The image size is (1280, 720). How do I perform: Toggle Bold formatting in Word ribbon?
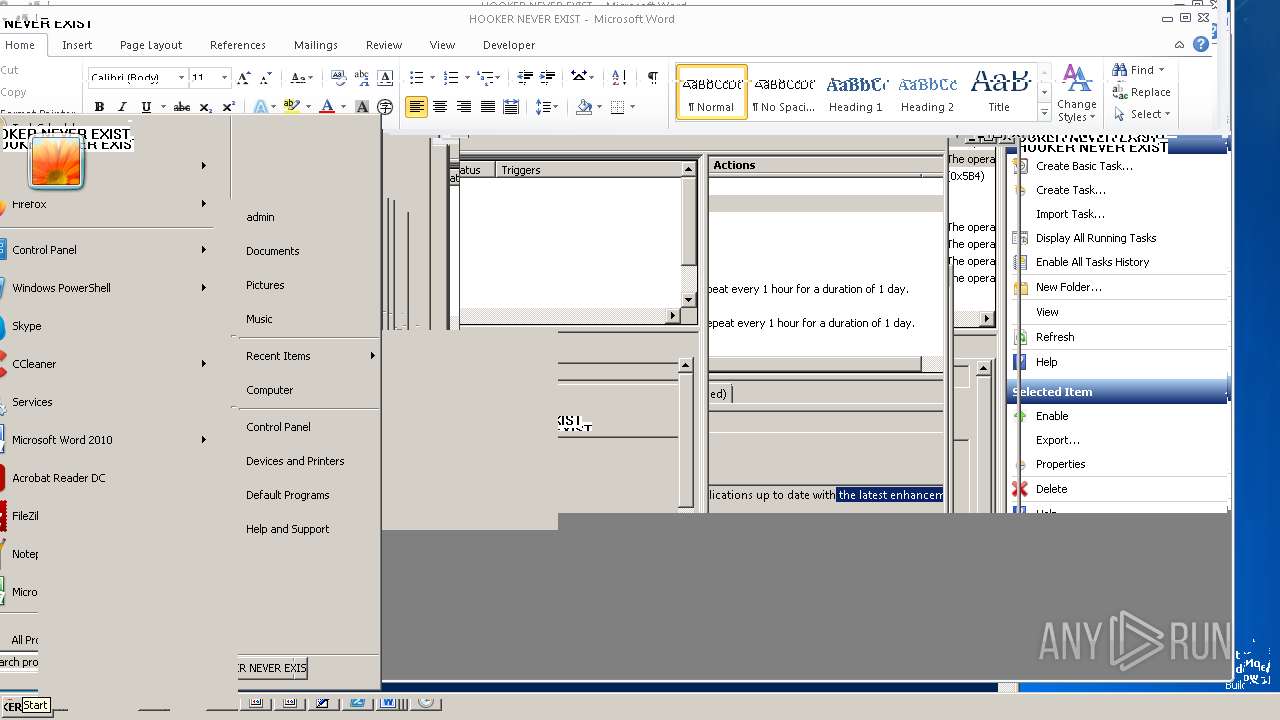tap(99, 107)
